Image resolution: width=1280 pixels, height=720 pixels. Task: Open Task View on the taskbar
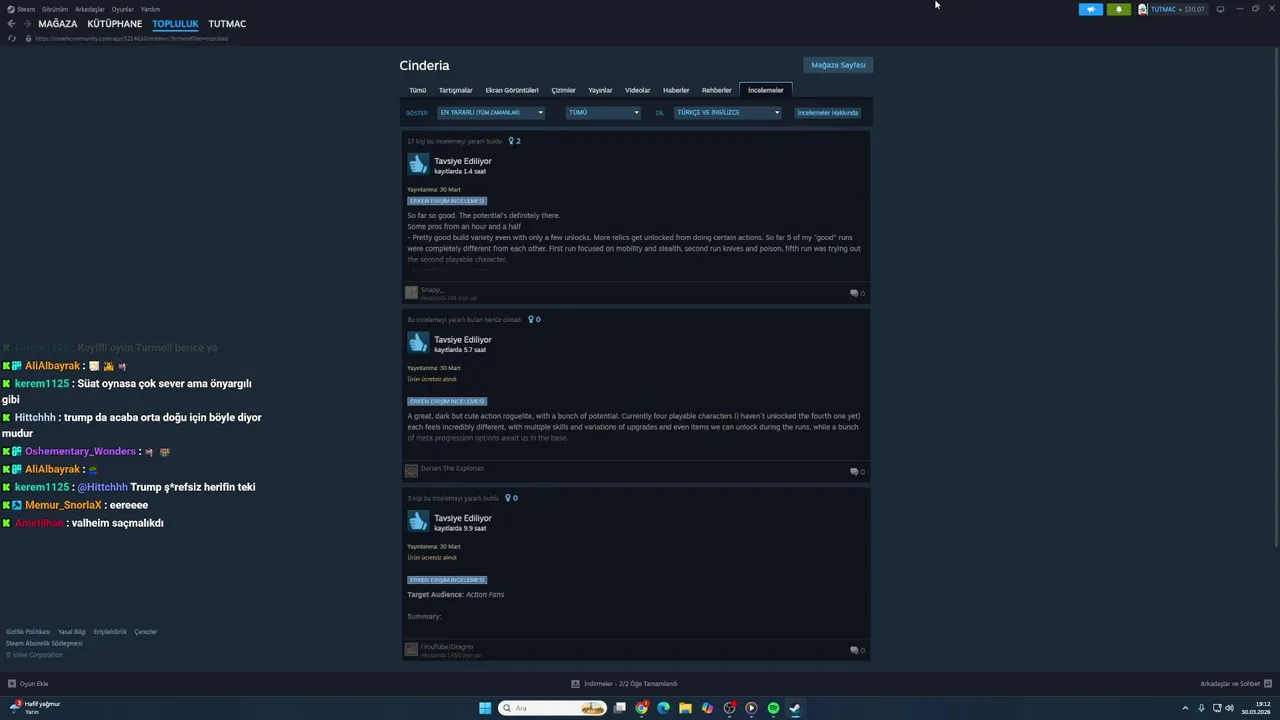click(619, 708)
